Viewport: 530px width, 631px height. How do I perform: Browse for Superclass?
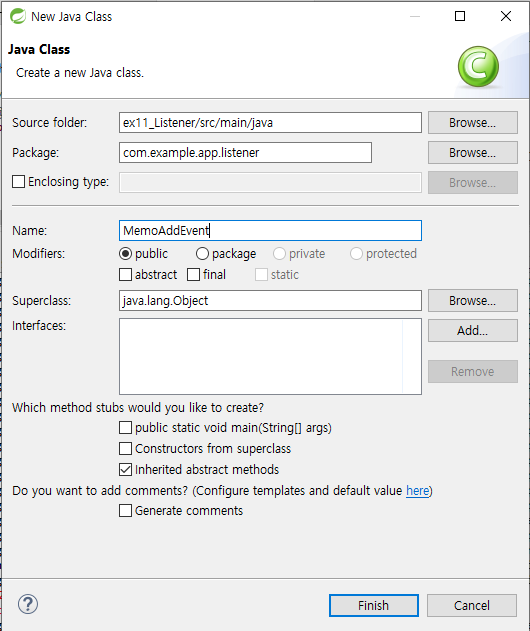pyautogui.click(x=472, y=301)
